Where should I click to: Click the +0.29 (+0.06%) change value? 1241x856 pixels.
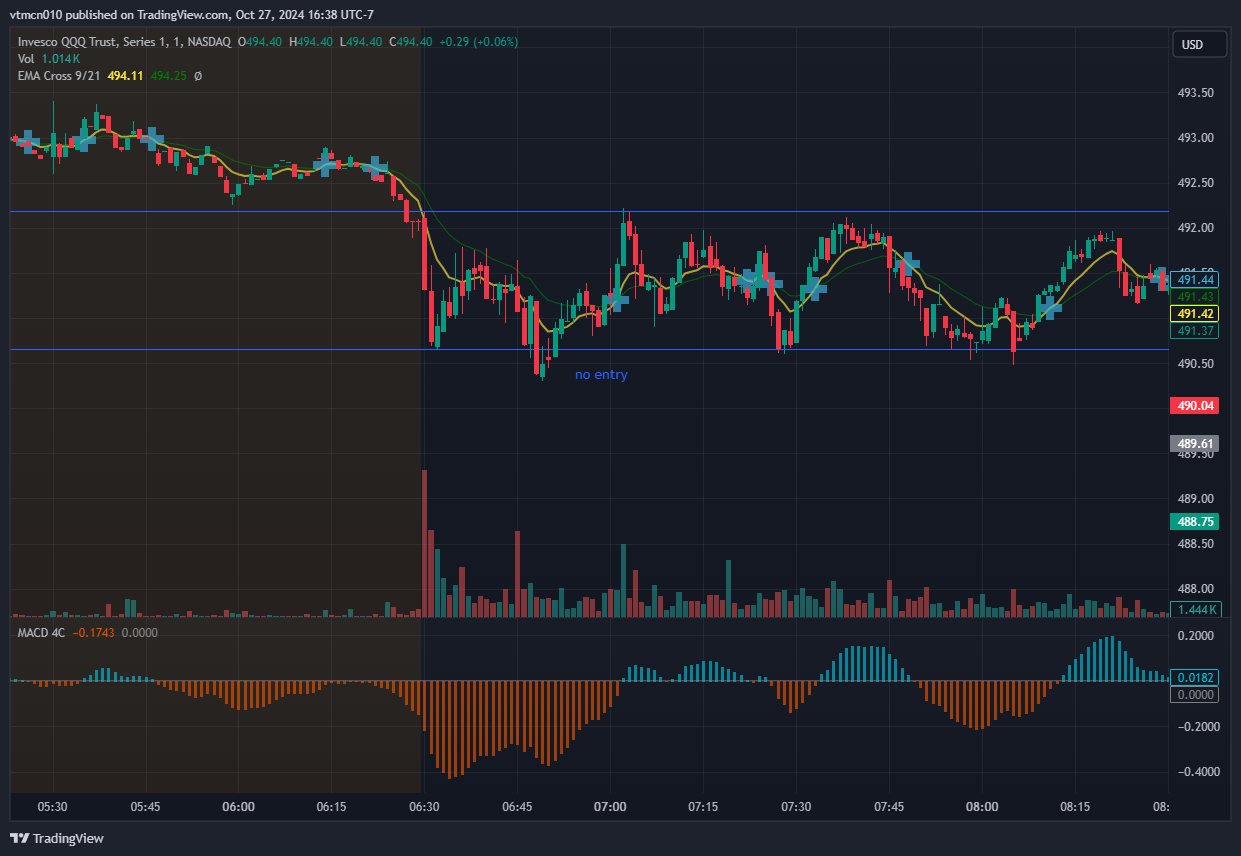pyautogui.click(x=470, y=42)
